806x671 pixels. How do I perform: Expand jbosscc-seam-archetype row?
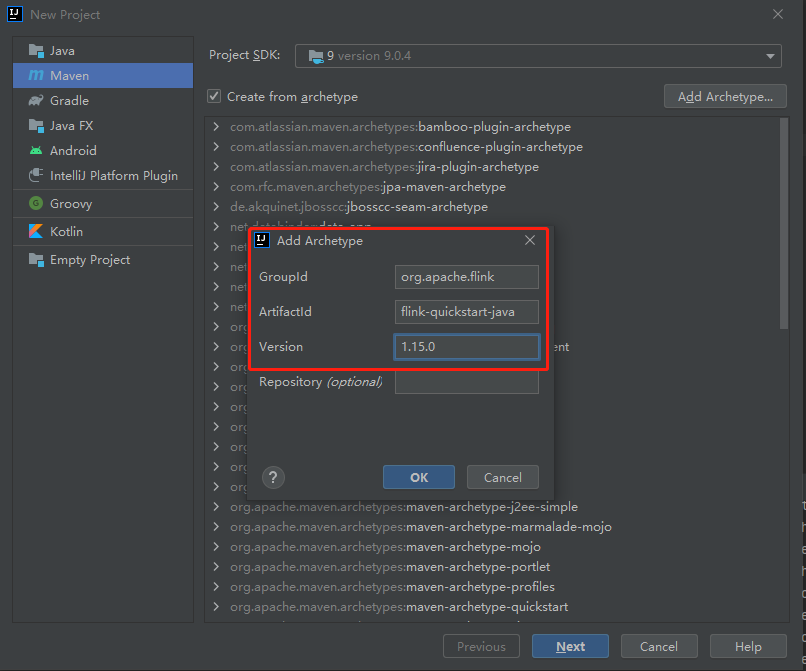click(216, 207)
